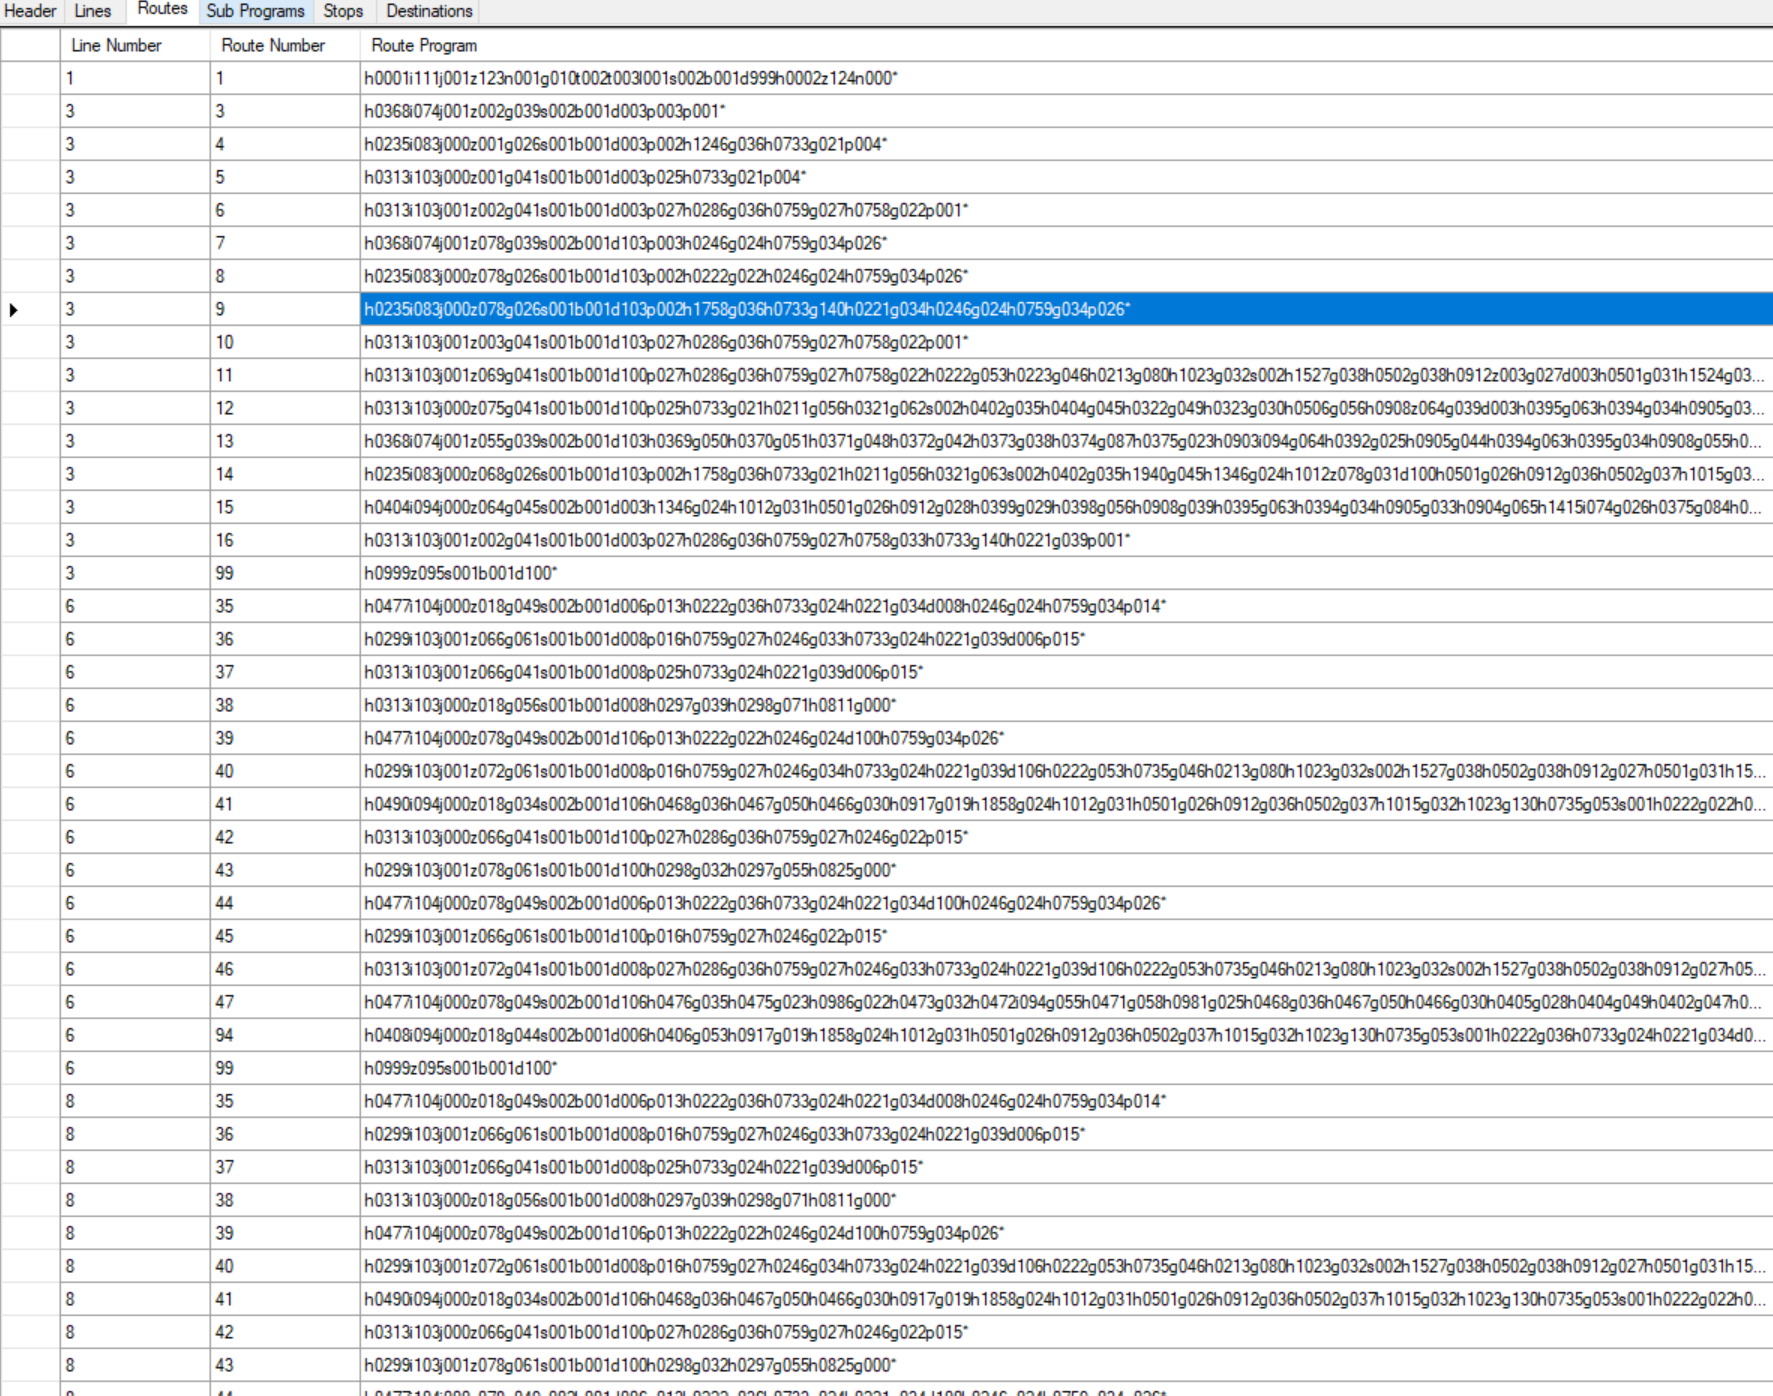
Task: Select route program of line 3 route 8
Action: tap(1066, 276)
